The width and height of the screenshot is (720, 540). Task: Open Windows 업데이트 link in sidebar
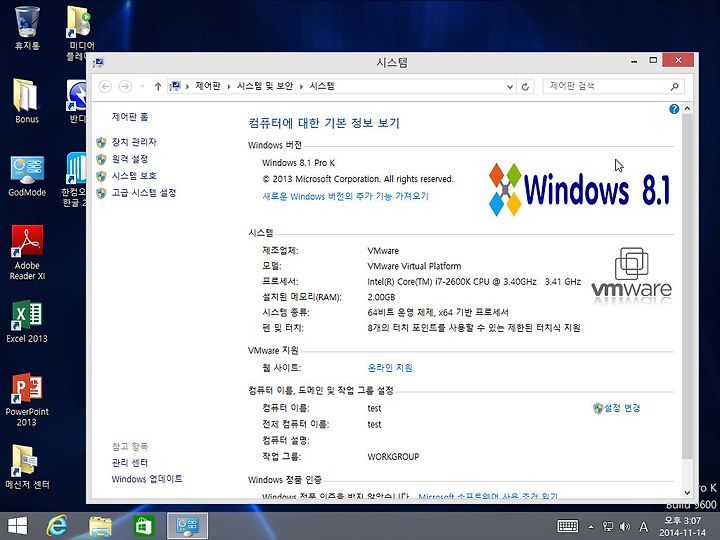click(x=146, y=479)
